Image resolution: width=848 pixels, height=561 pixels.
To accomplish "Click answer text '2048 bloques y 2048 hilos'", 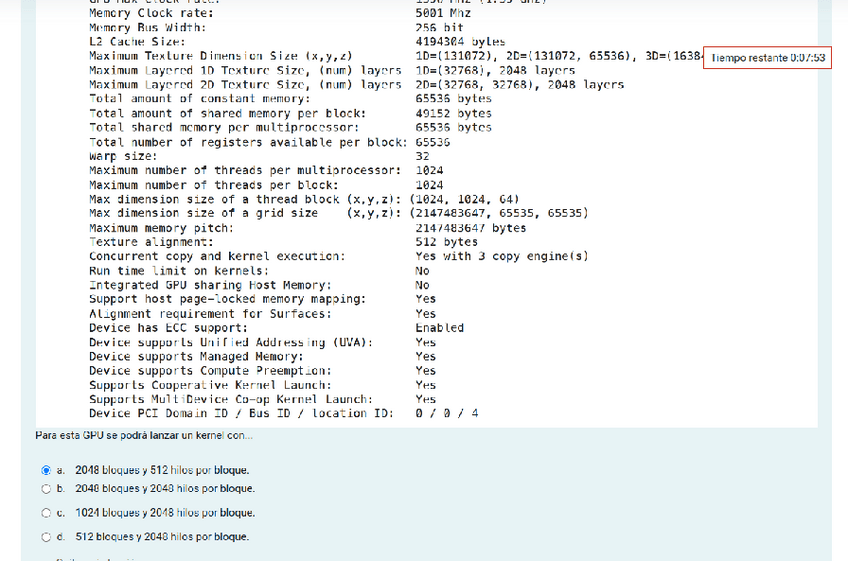I will tap(164, 489).
